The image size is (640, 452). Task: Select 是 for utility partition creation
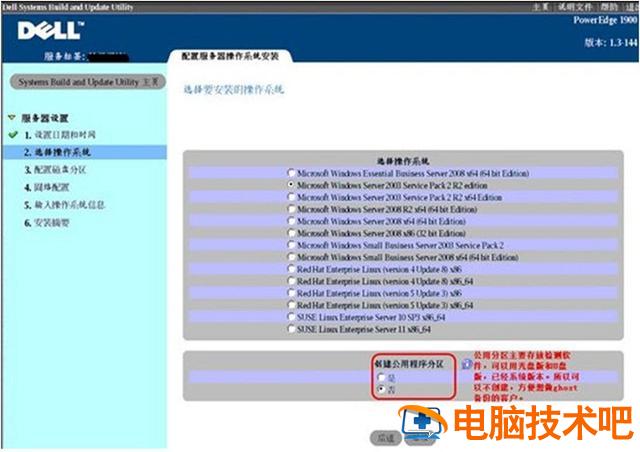click(x=382, y=377)
